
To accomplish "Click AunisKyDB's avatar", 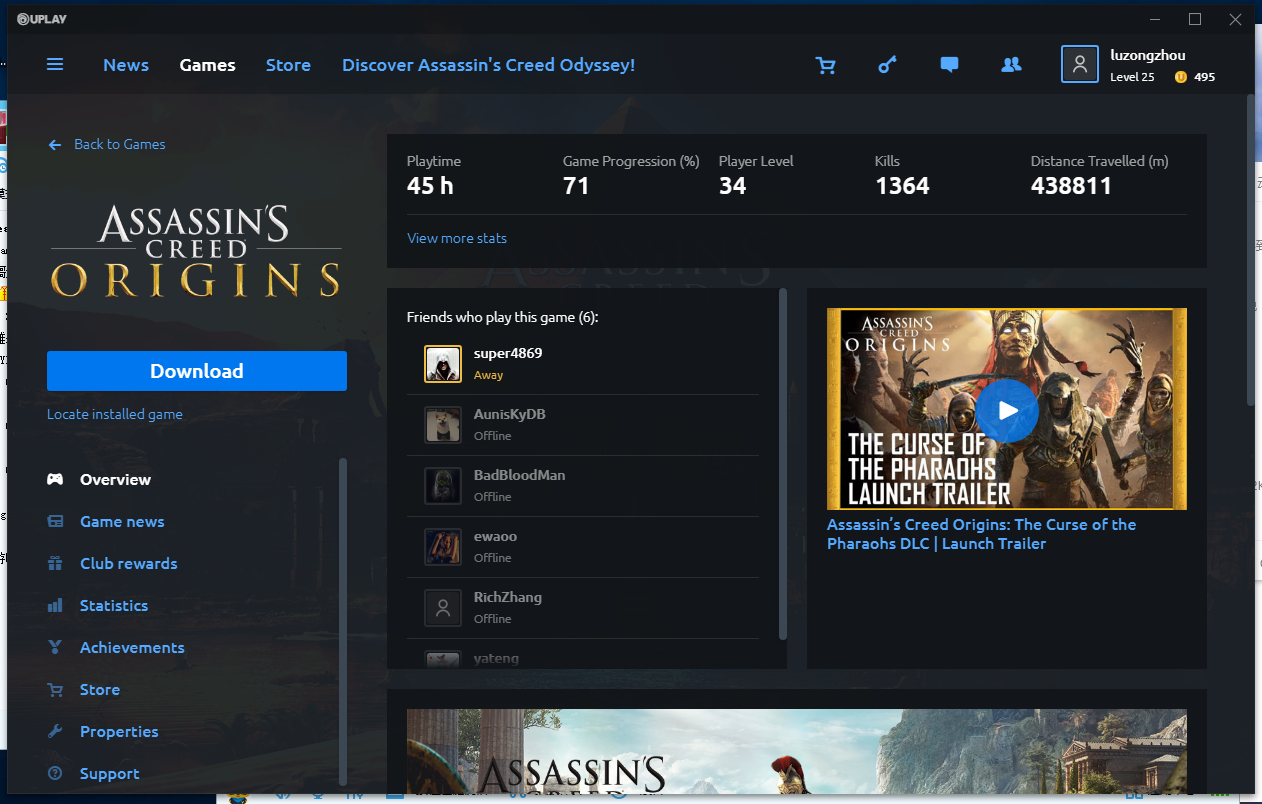I will [x=443, y=425].
